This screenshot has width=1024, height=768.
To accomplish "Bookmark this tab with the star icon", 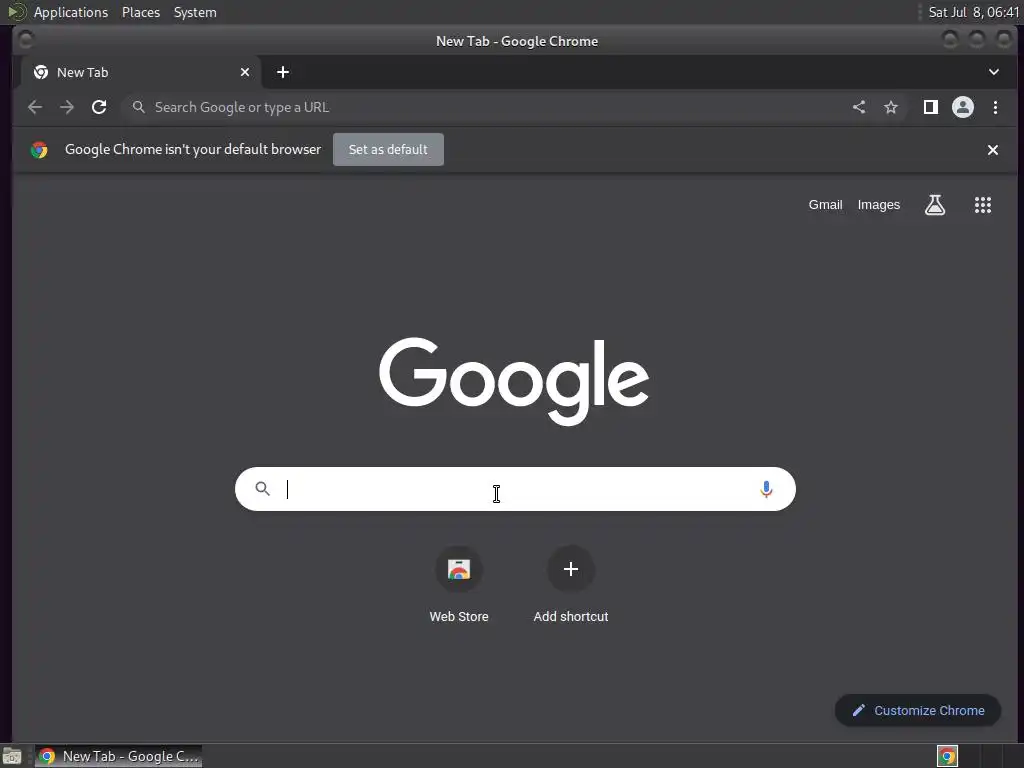I will click(x=891, y=107).
